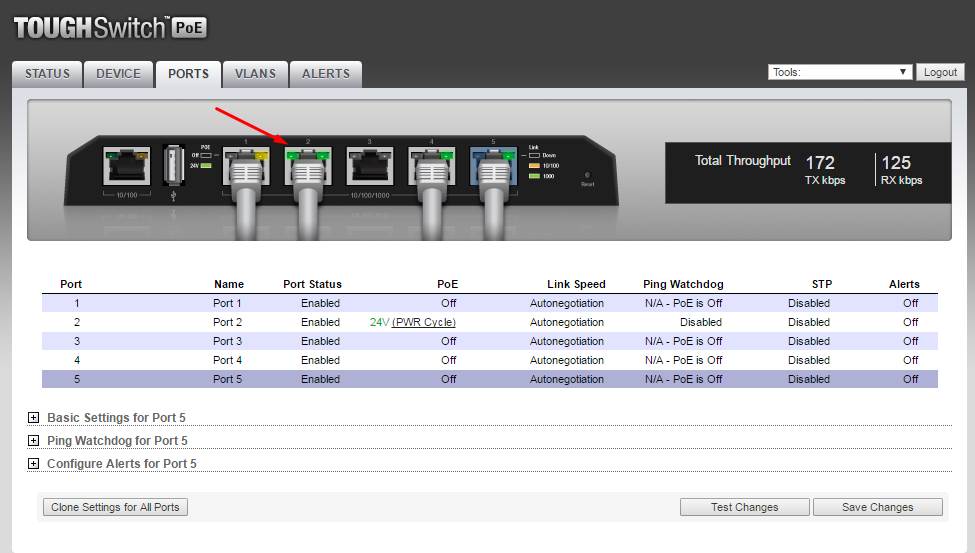Viewport: 975px width, 553px height.
Task: Open the Tools dropdown
Action: (x=839, y=72)
